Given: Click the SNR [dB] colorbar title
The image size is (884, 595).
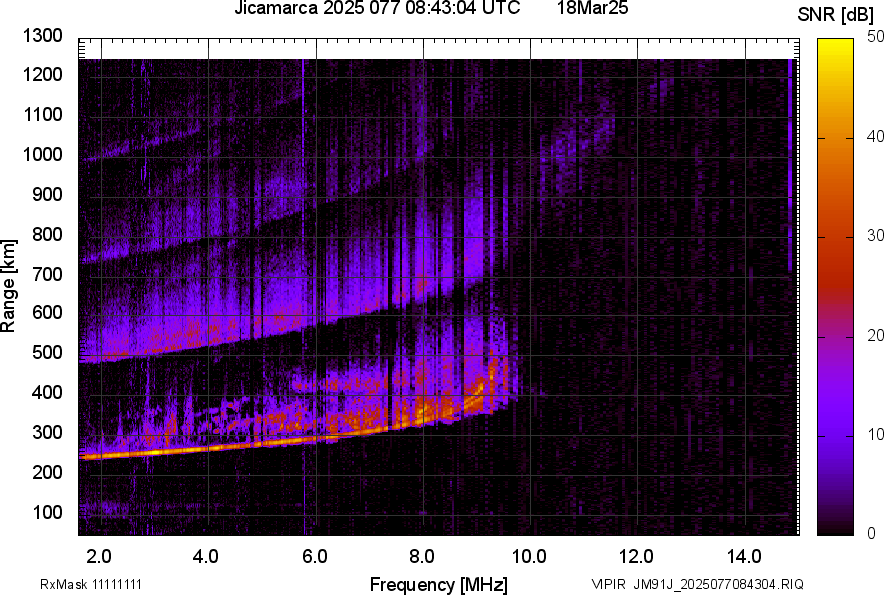Looking at the screenshot, I should tap(836, 15).
